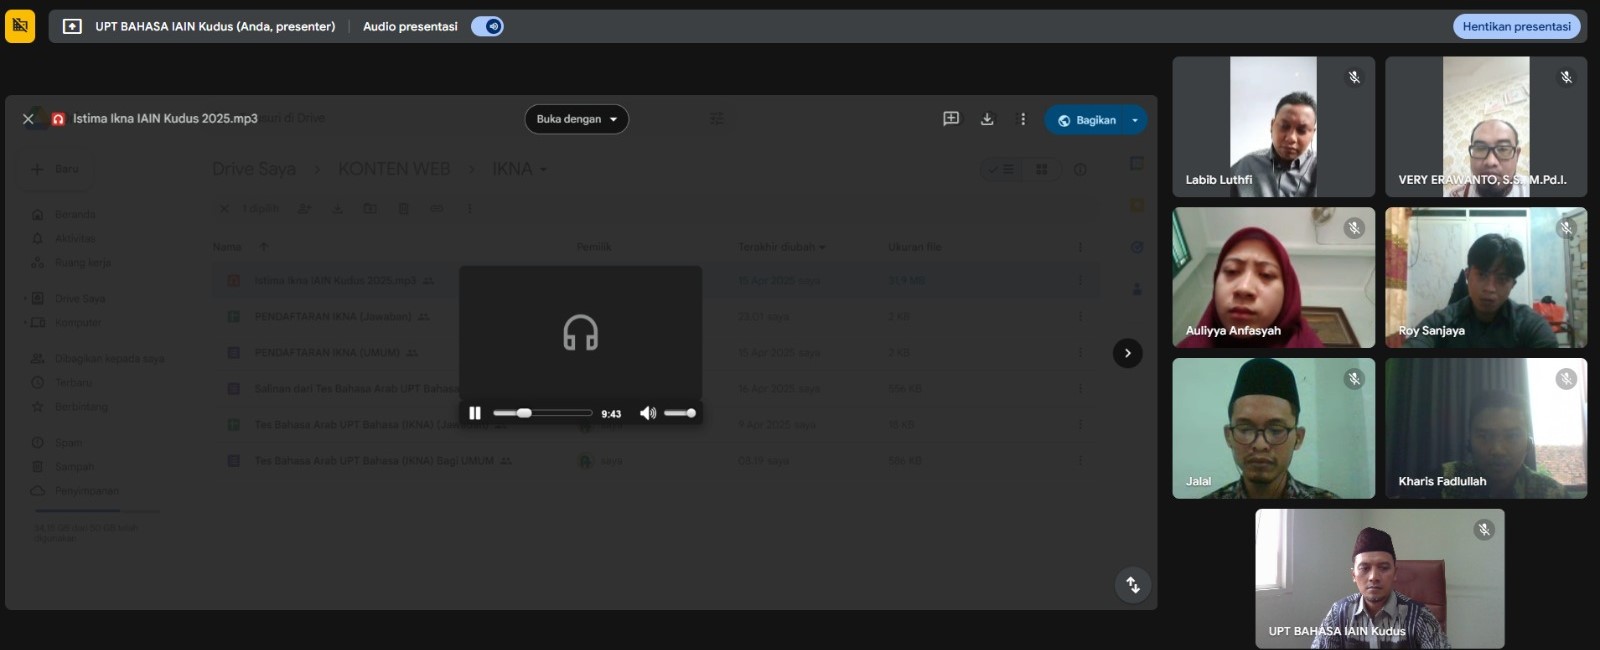Open Aktivitas in the Drive sidebar
Image resolution: width=1600 pixels, height=650 pixels.
point(64,238)
